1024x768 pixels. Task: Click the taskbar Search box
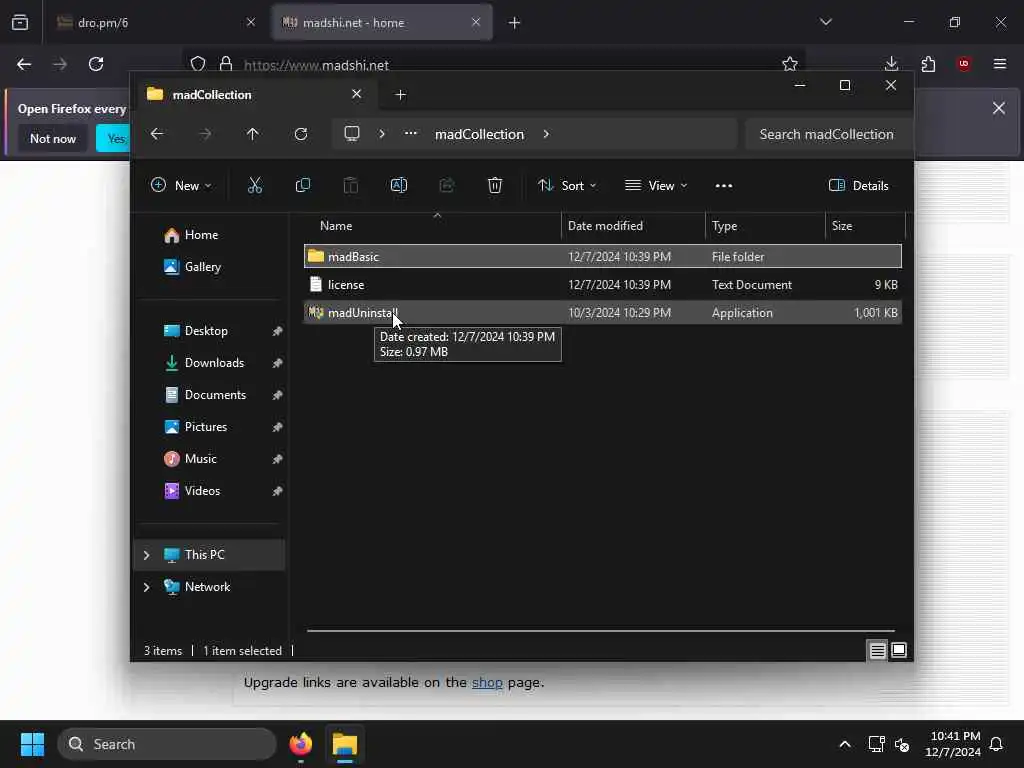click(167, 744)
